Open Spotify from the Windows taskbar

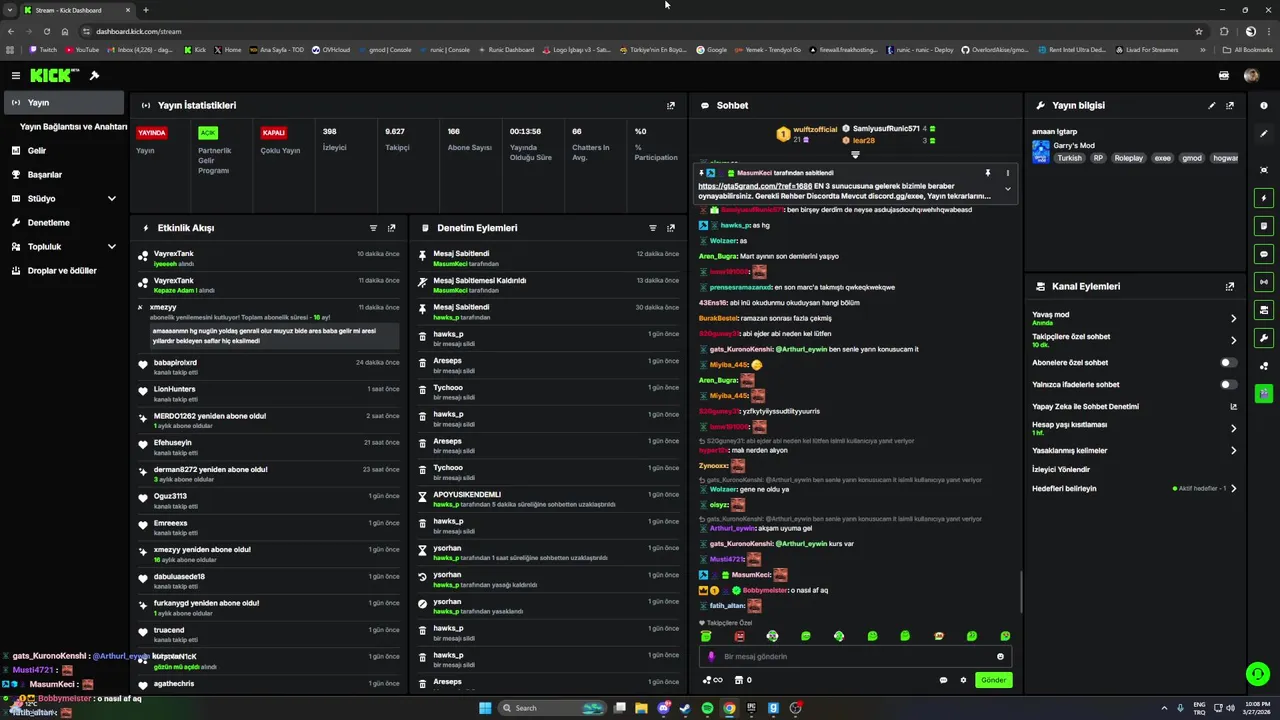pos(707,708)
